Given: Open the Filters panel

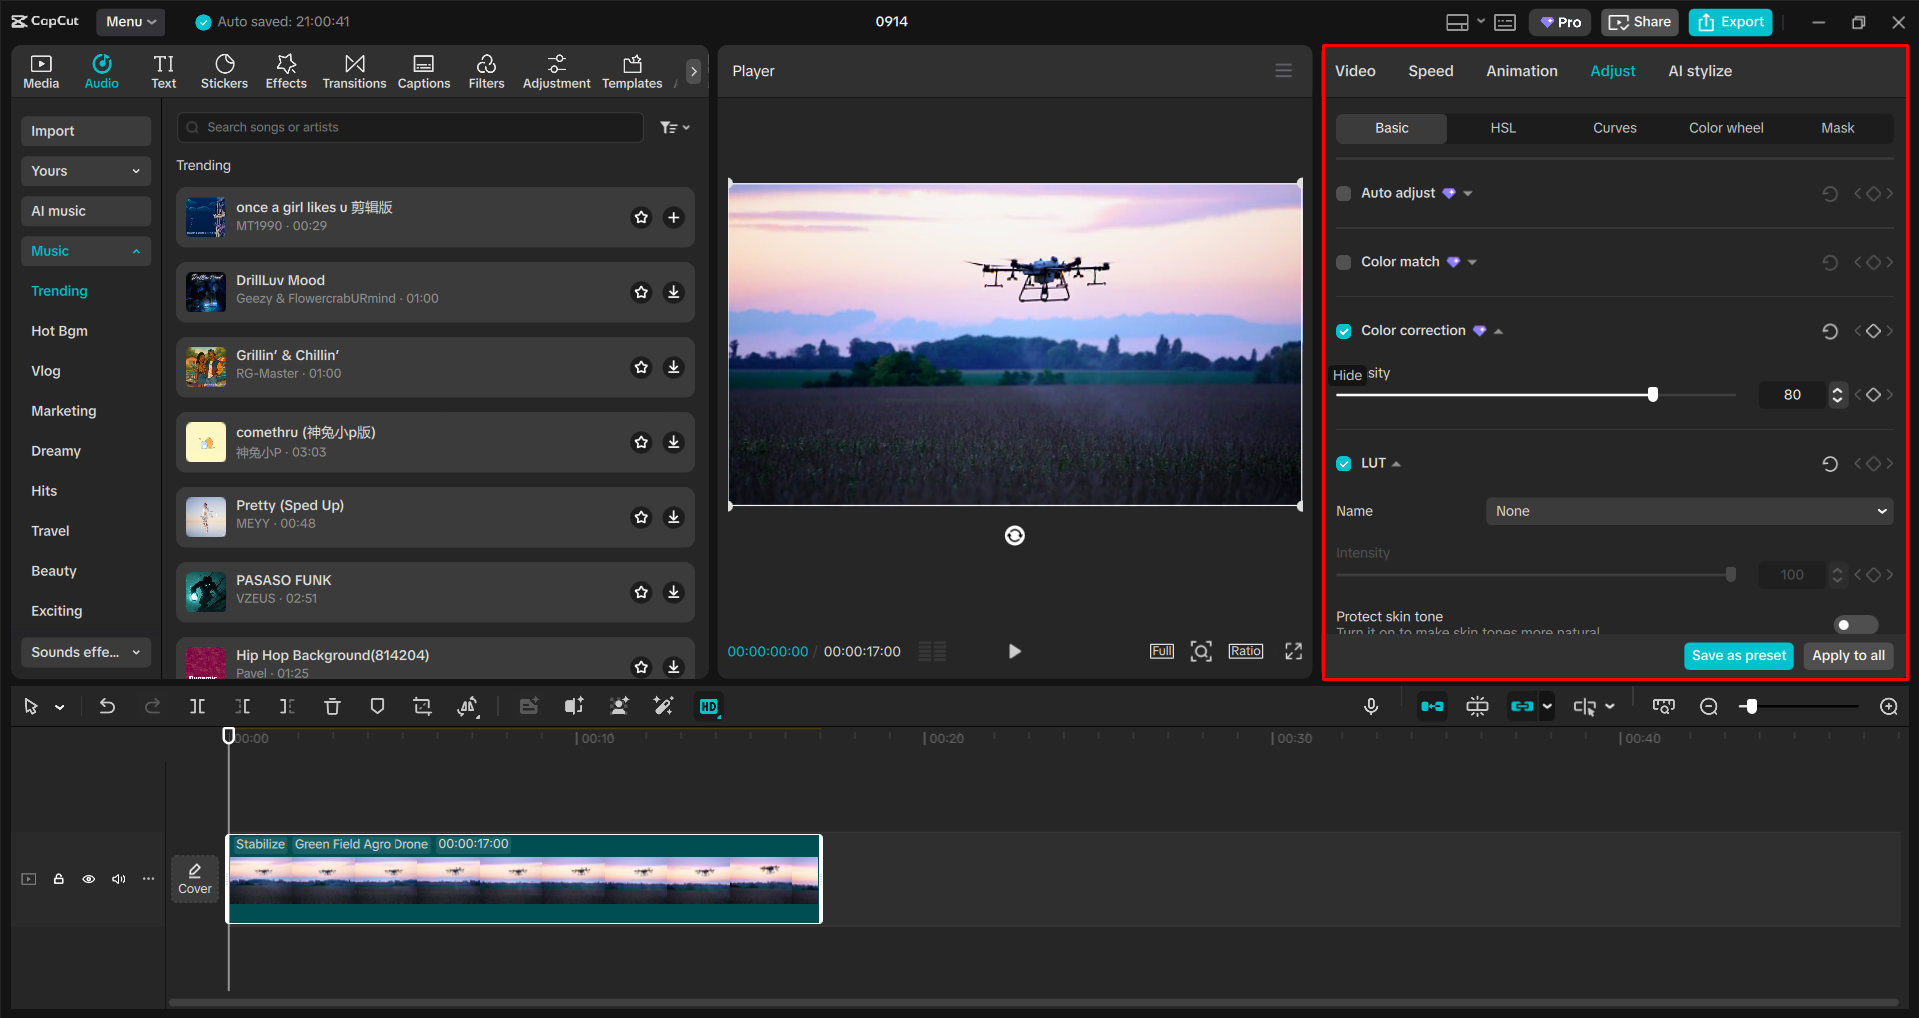Looking at the screenshot, I should (486, 70).
